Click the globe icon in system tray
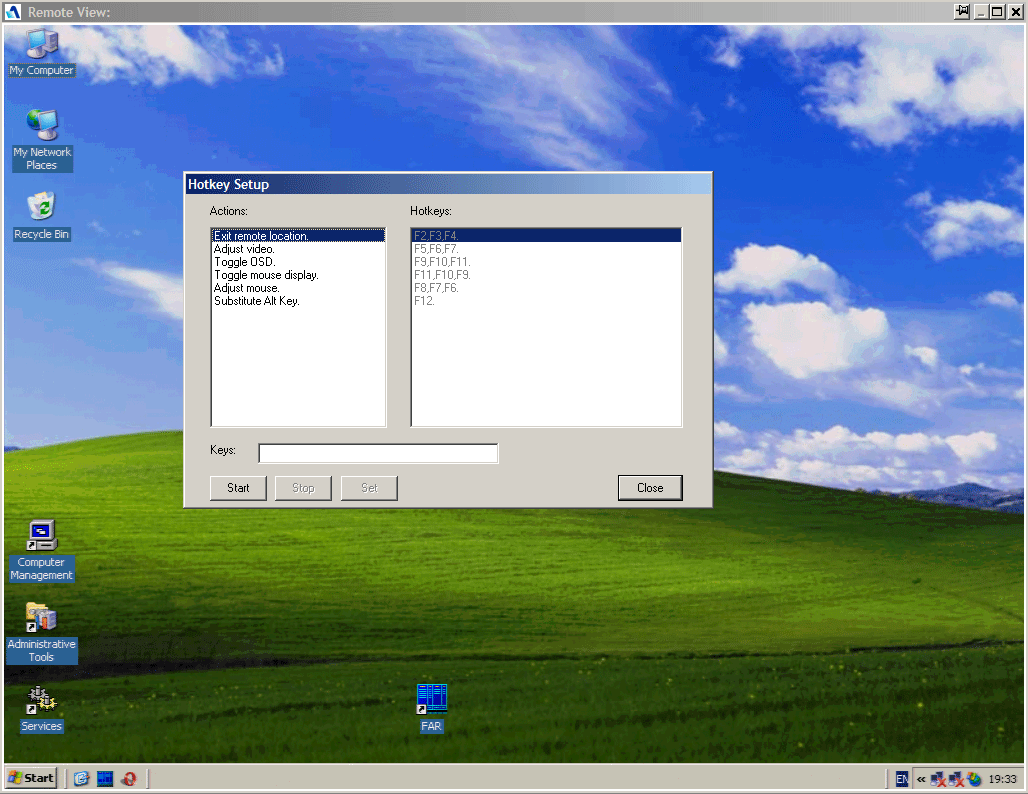The height and width of the screenshot is (794, 1028). [x=974, y=779]
